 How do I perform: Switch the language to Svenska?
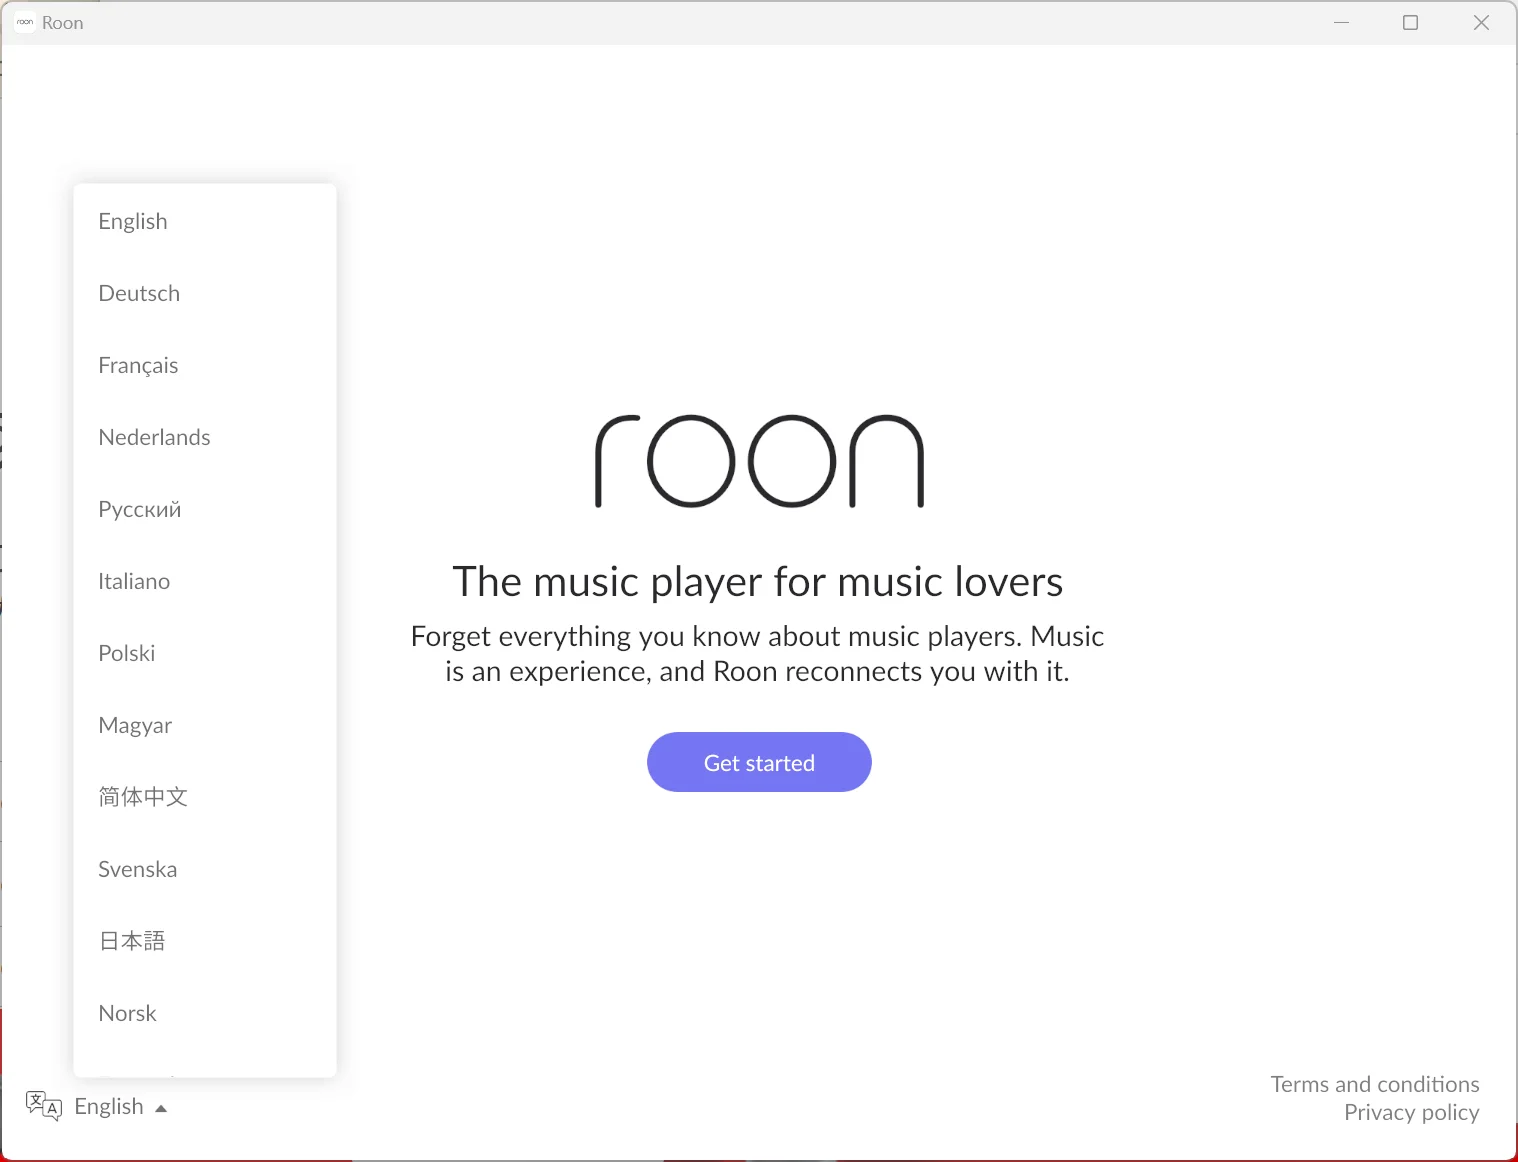[138, 869]
